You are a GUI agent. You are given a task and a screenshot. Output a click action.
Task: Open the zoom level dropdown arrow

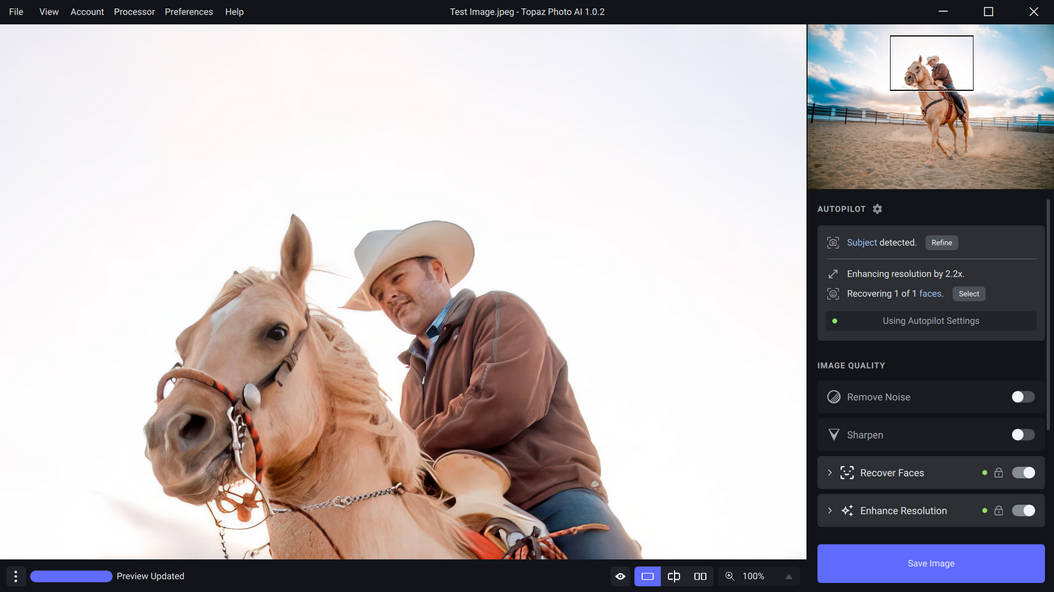pos(788,576)
